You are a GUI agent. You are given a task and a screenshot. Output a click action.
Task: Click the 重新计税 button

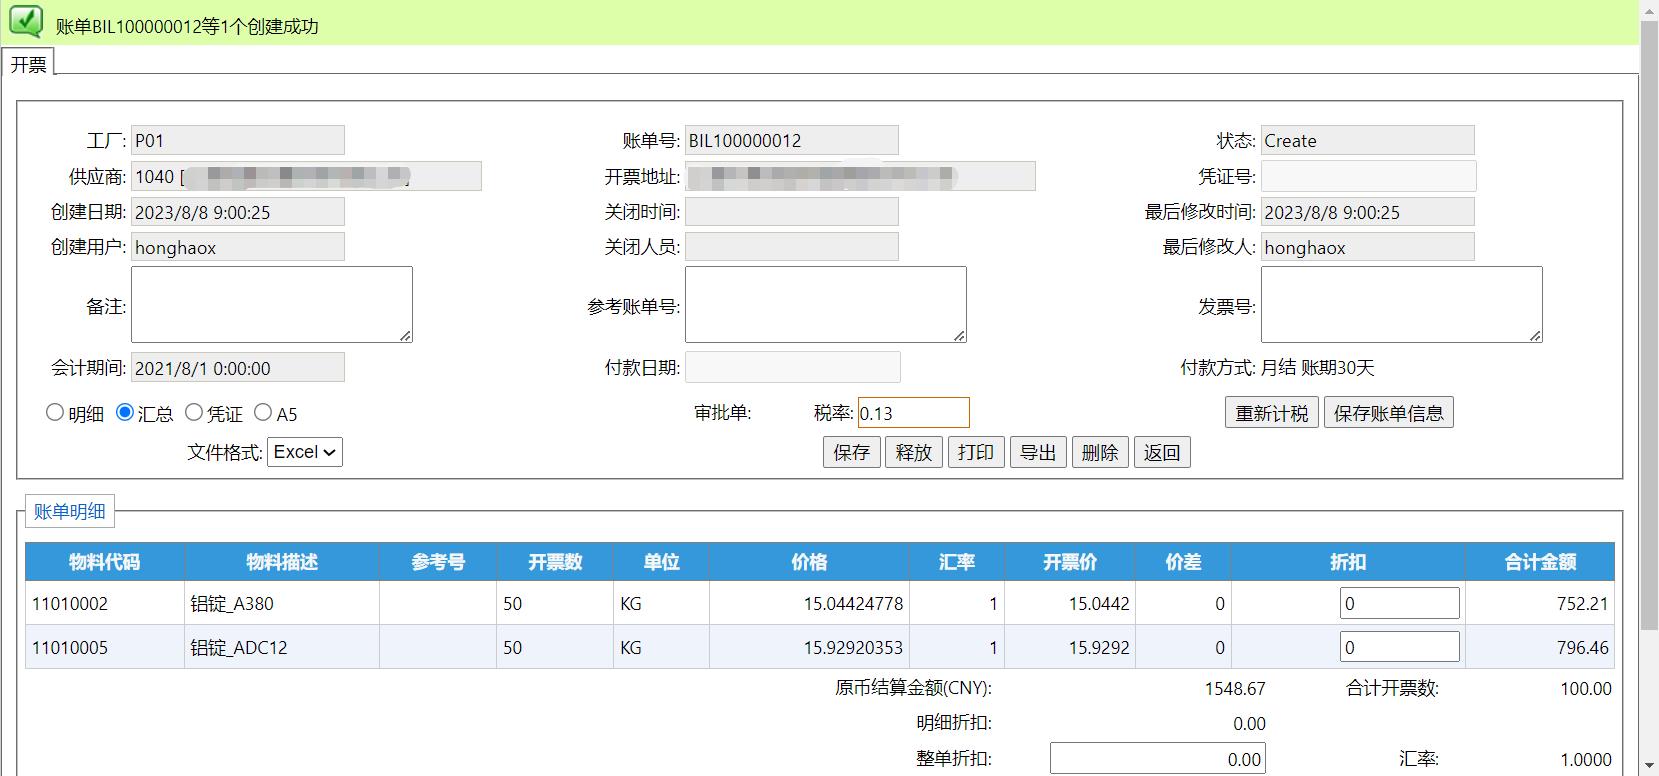(1272, 413)
